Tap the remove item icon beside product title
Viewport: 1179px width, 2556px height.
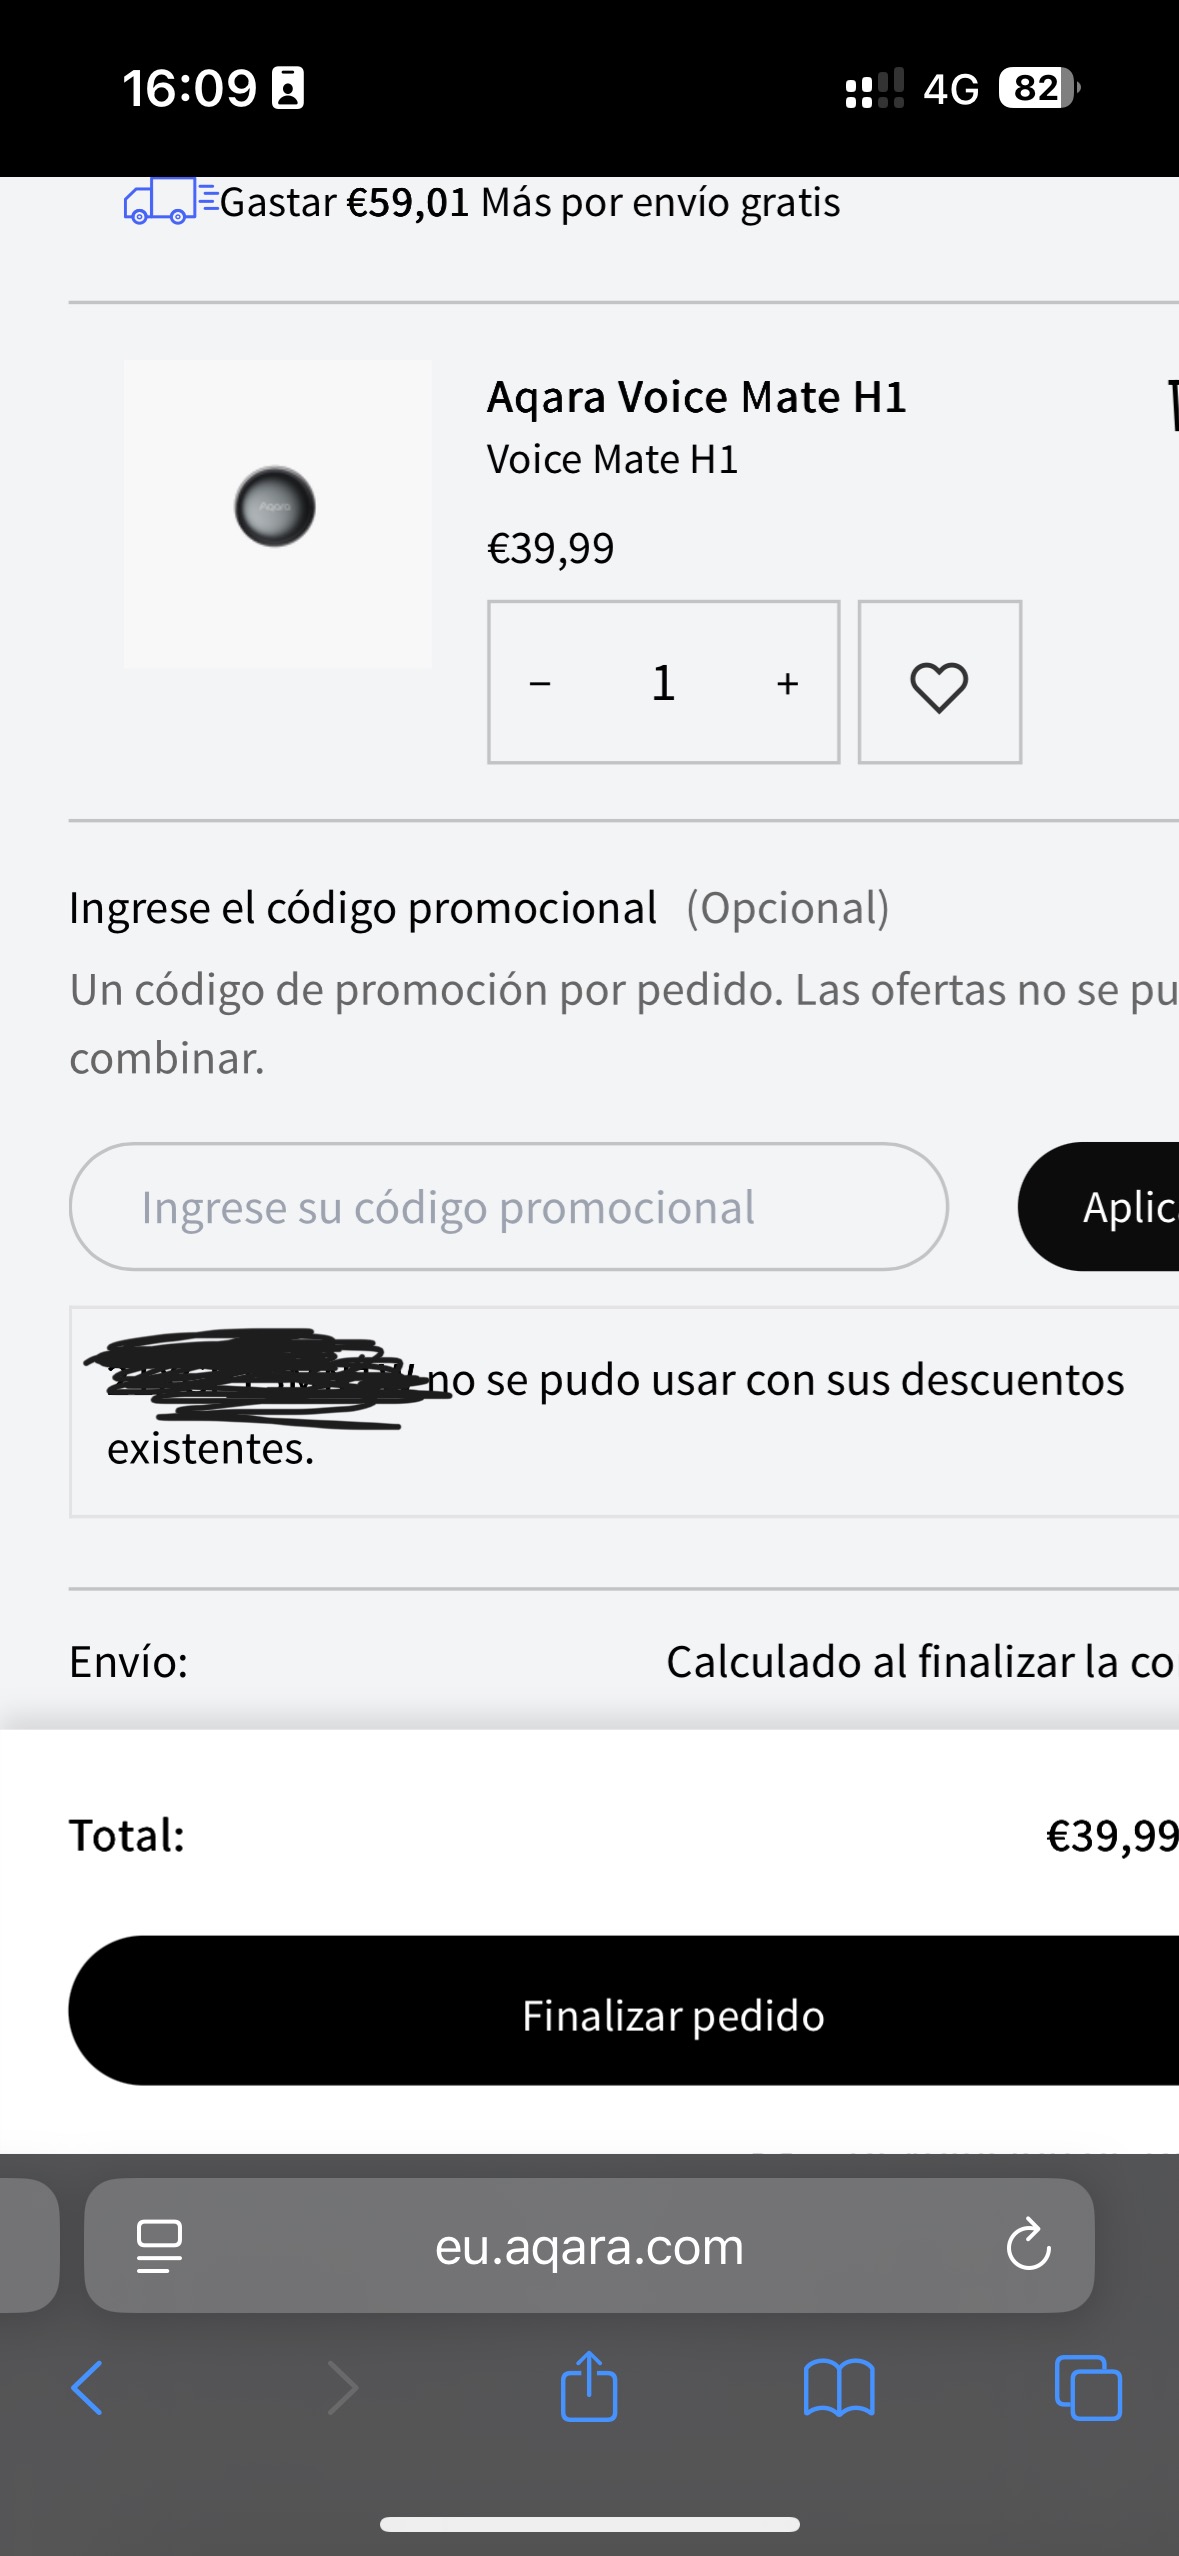coord(1170,405)
